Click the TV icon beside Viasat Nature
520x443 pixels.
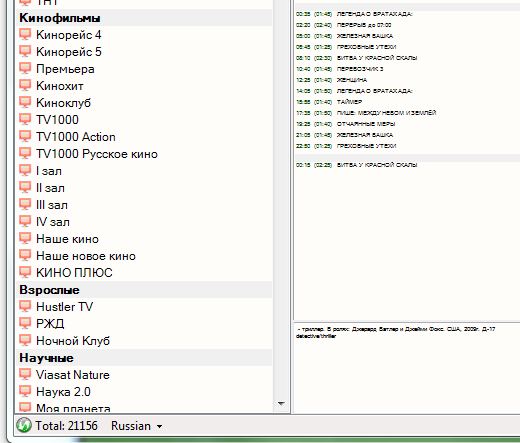tap(25, 374)
